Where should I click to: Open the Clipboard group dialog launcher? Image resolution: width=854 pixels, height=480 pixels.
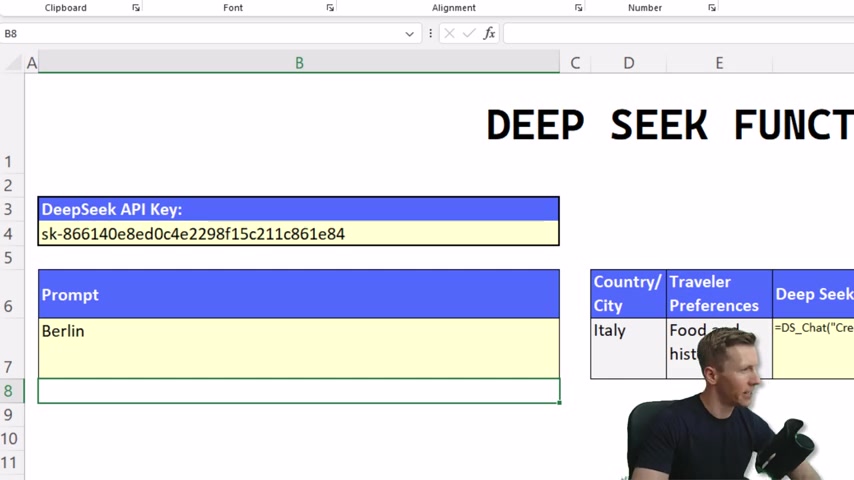136,8
